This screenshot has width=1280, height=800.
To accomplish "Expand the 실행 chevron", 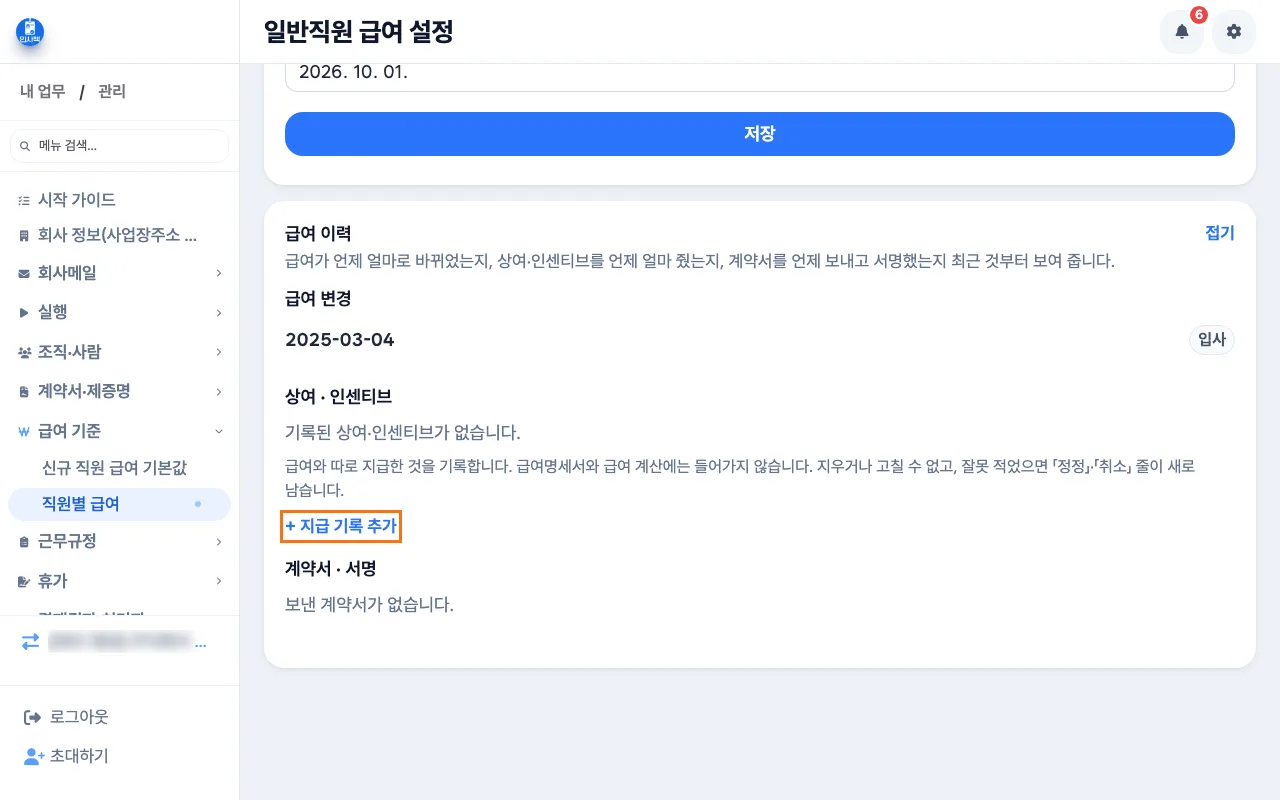I will [218, 313].
